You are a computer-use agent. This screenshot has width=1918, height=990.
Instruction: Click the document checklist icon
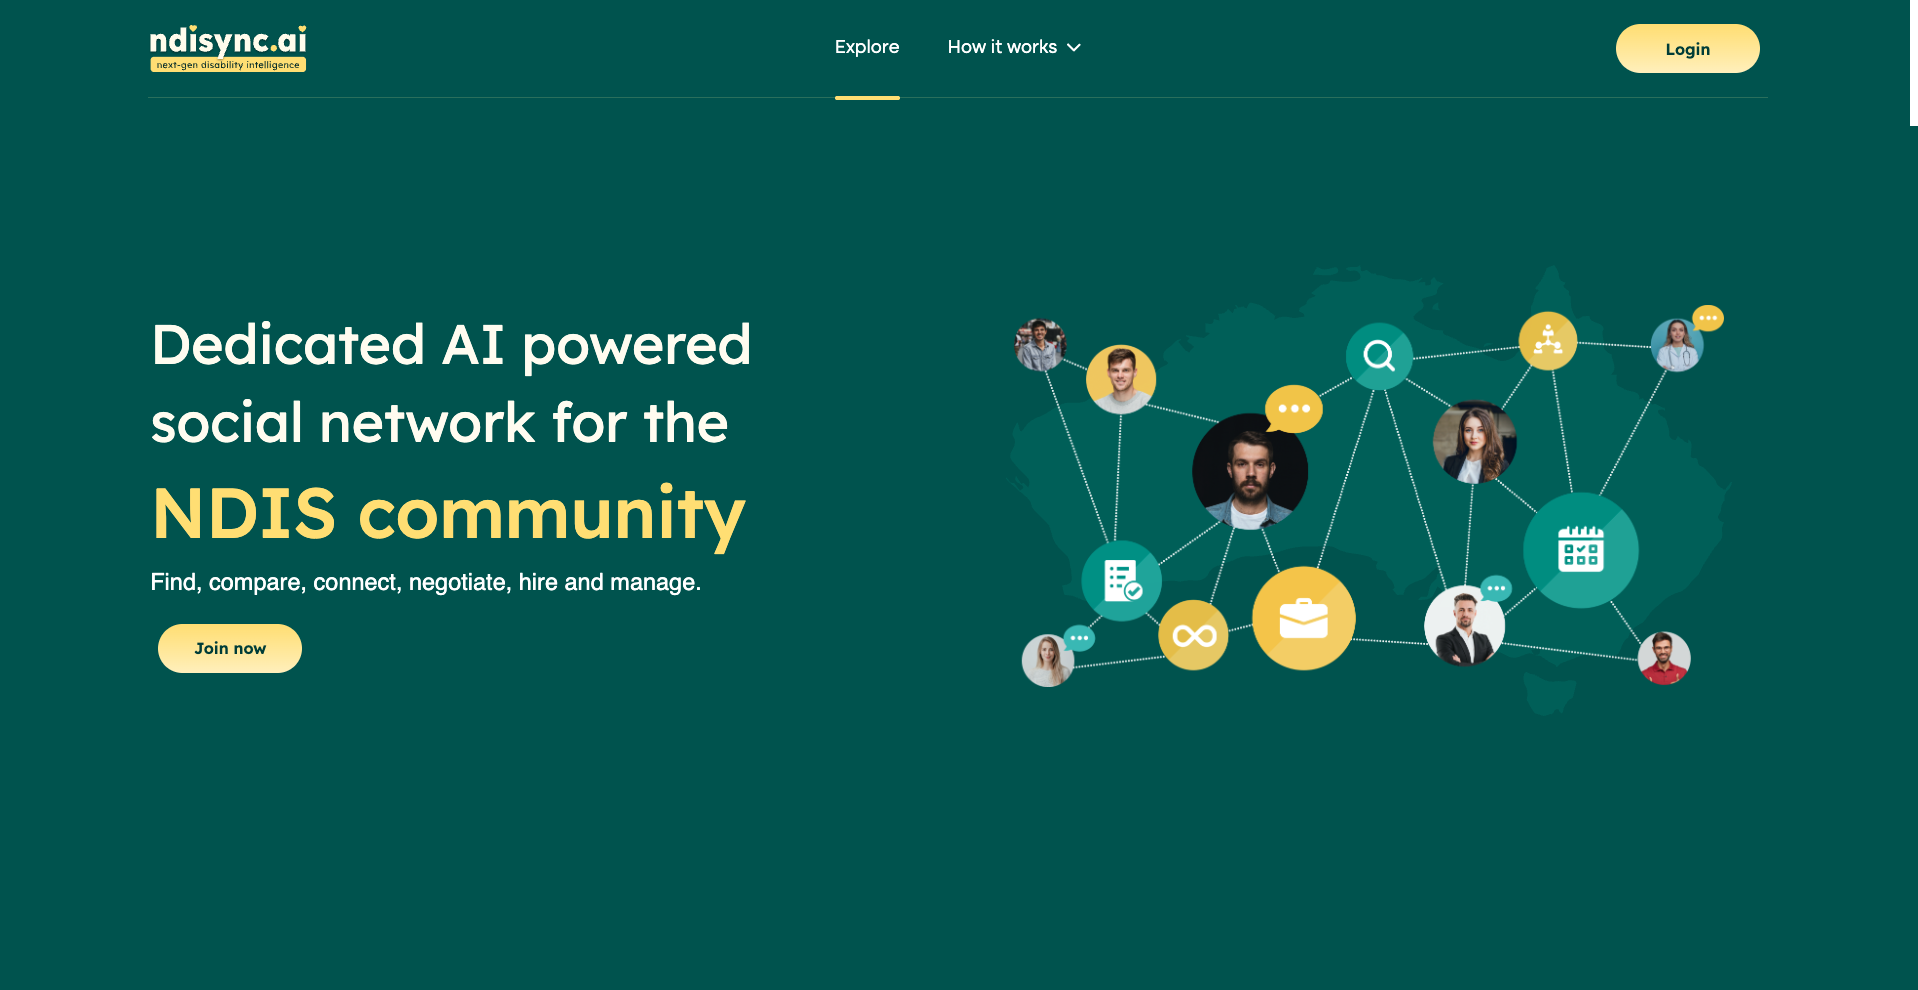click(1121, 581)
